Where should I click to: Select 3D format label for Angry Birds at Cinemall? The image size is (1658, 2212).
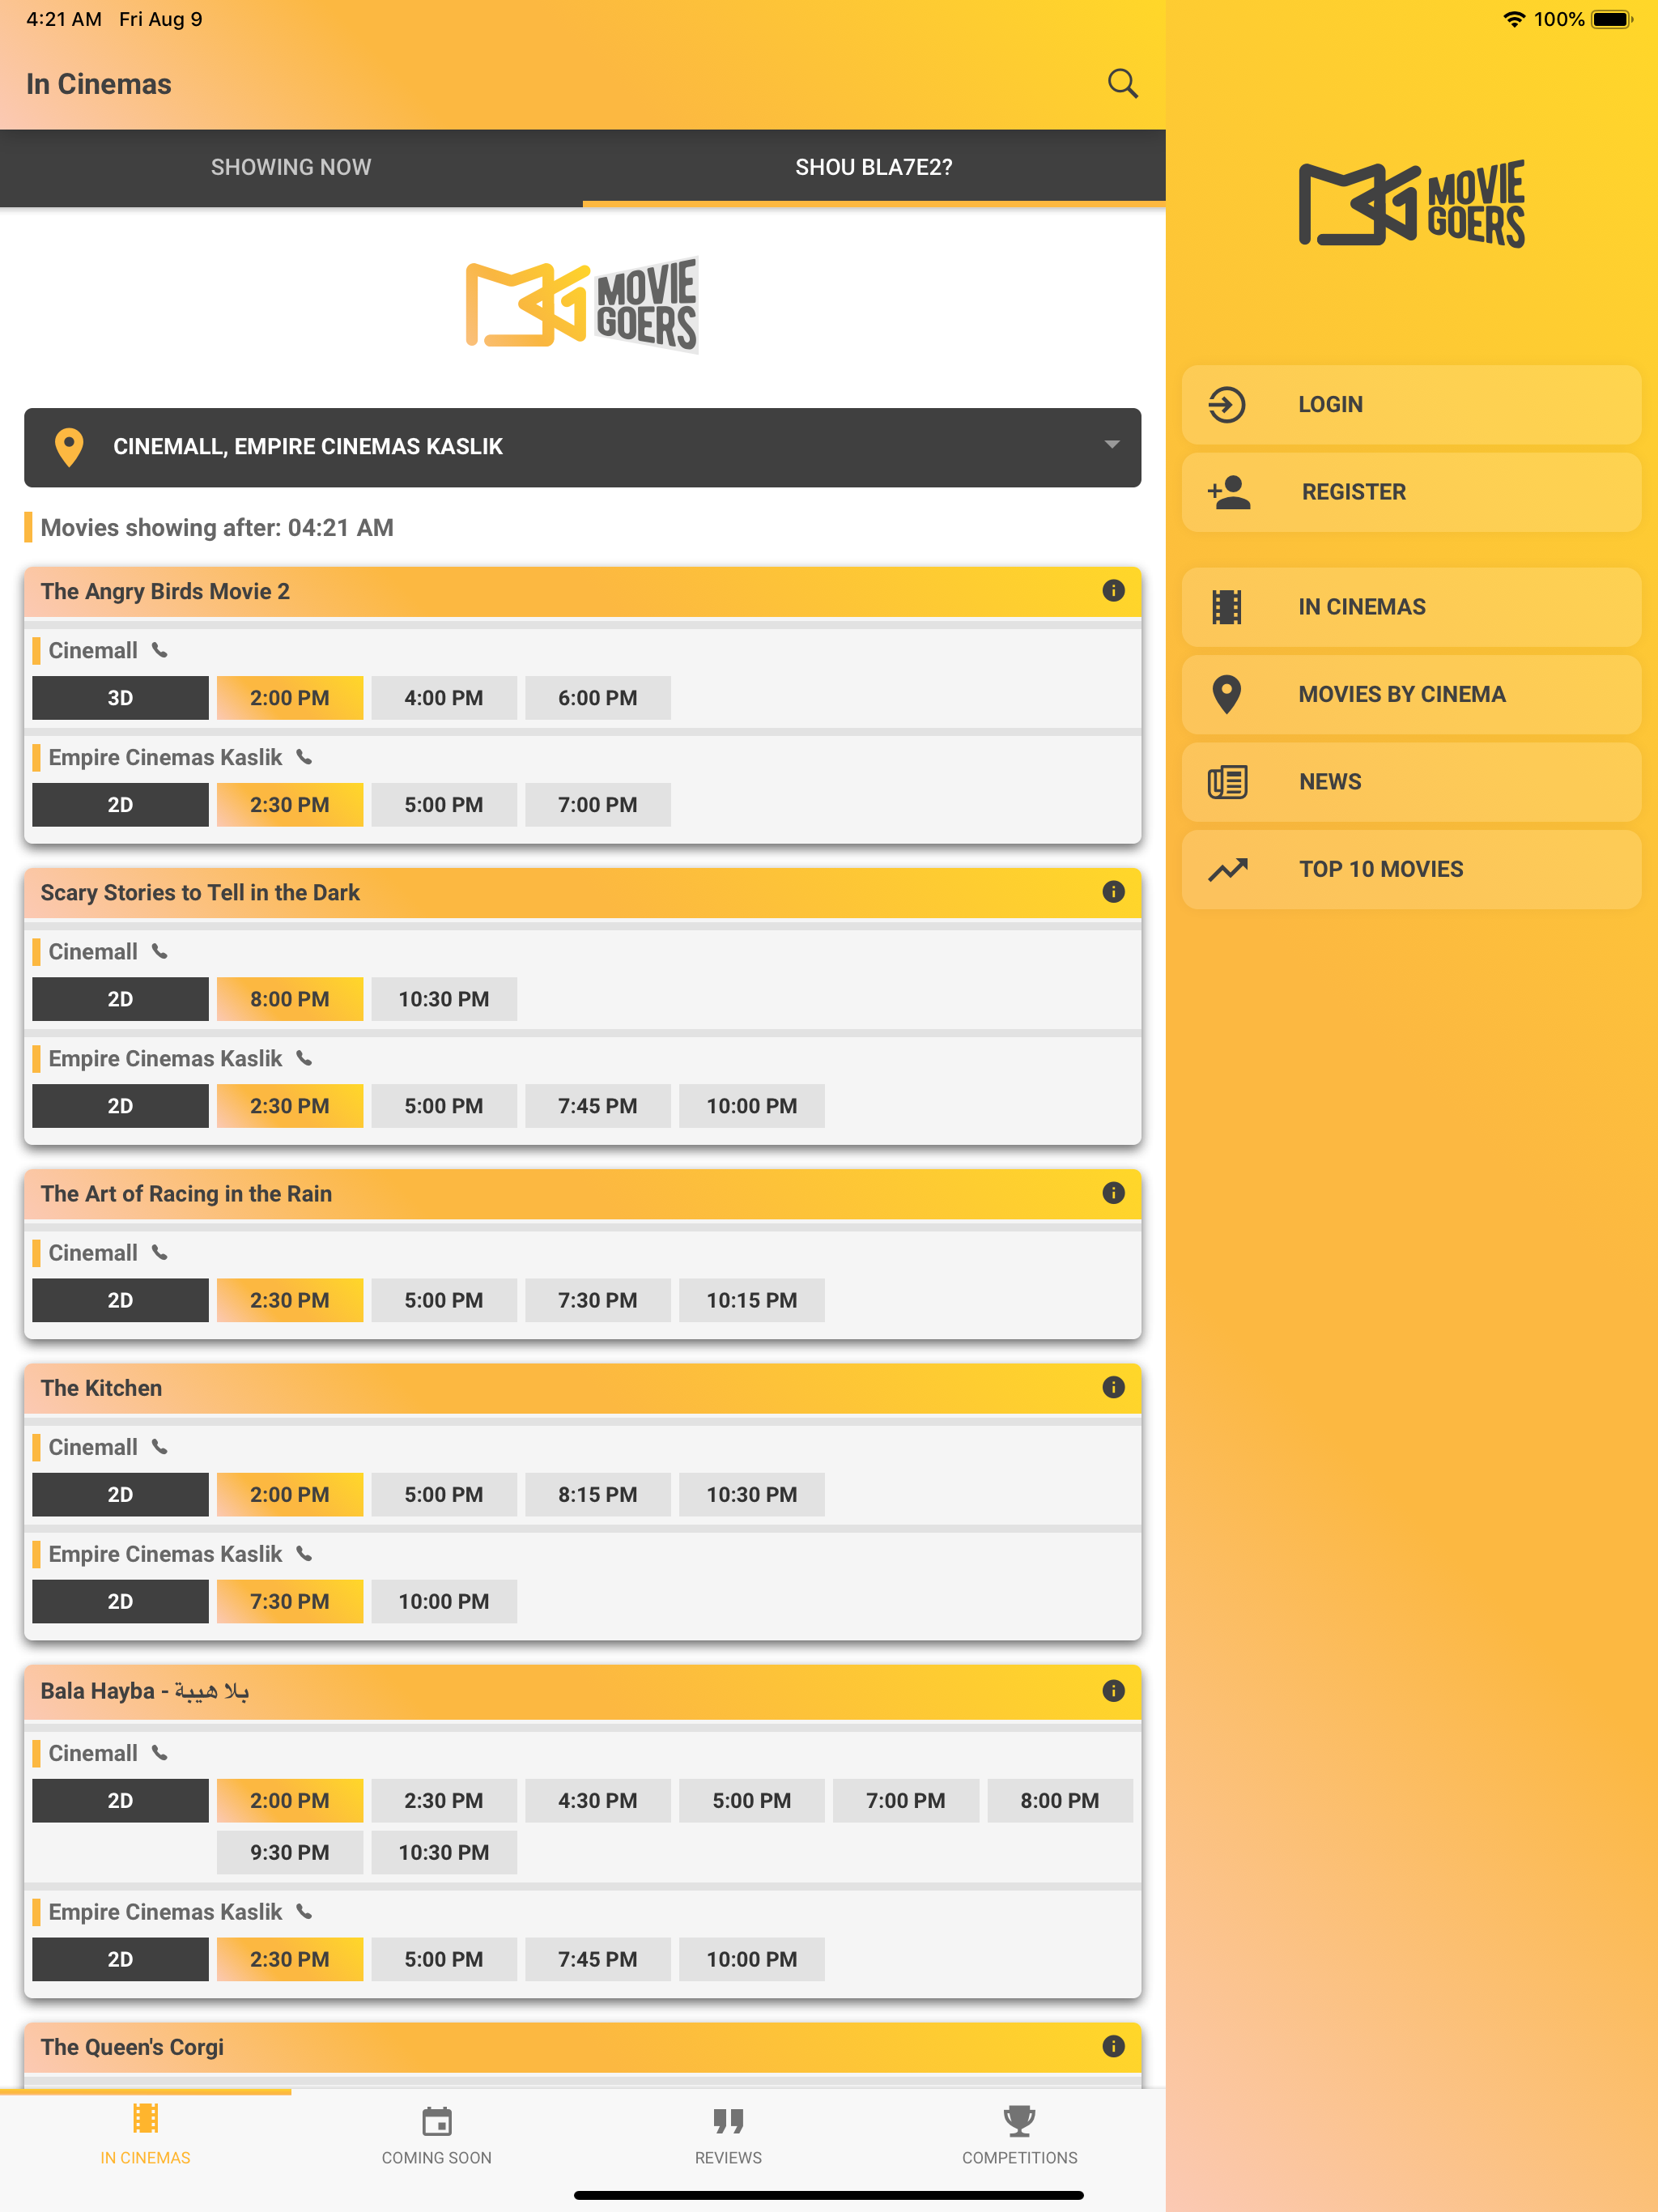point(120,698)
